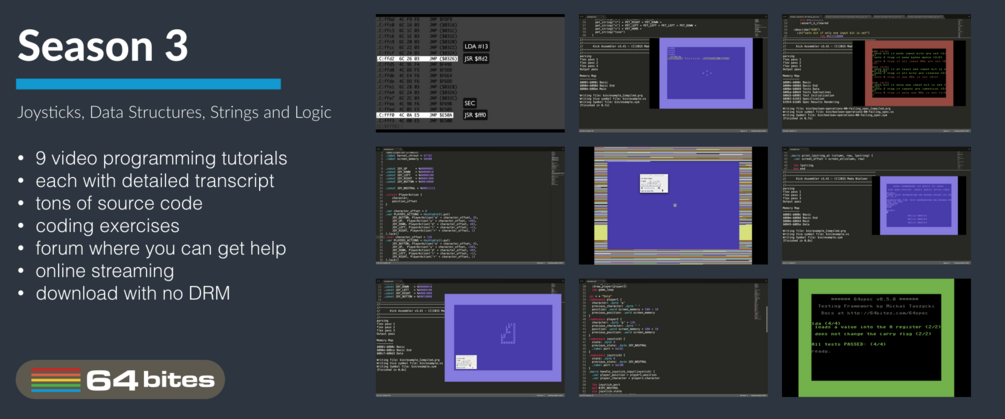Open the full-frame joystick constants code thumbnail
The image size is (1005, 419).
[x=470, y=205]
